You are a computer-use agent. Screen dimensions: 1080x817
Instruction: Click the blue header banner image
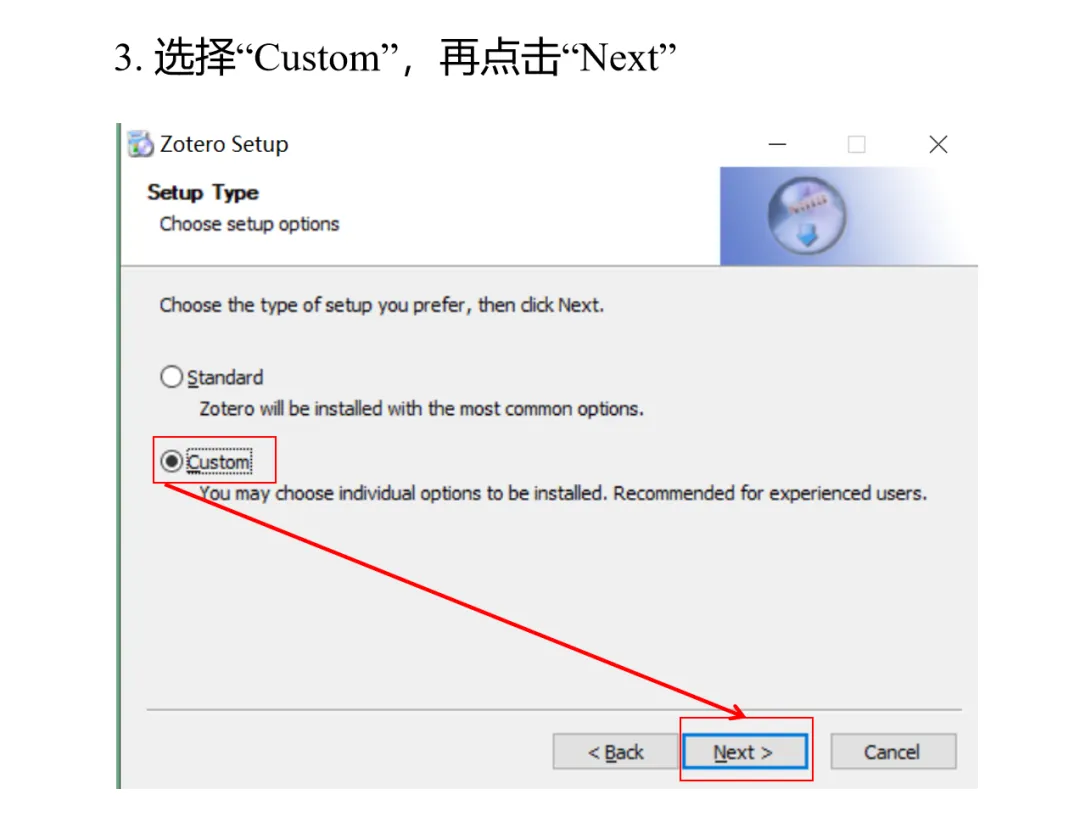[x=849, y=216]
